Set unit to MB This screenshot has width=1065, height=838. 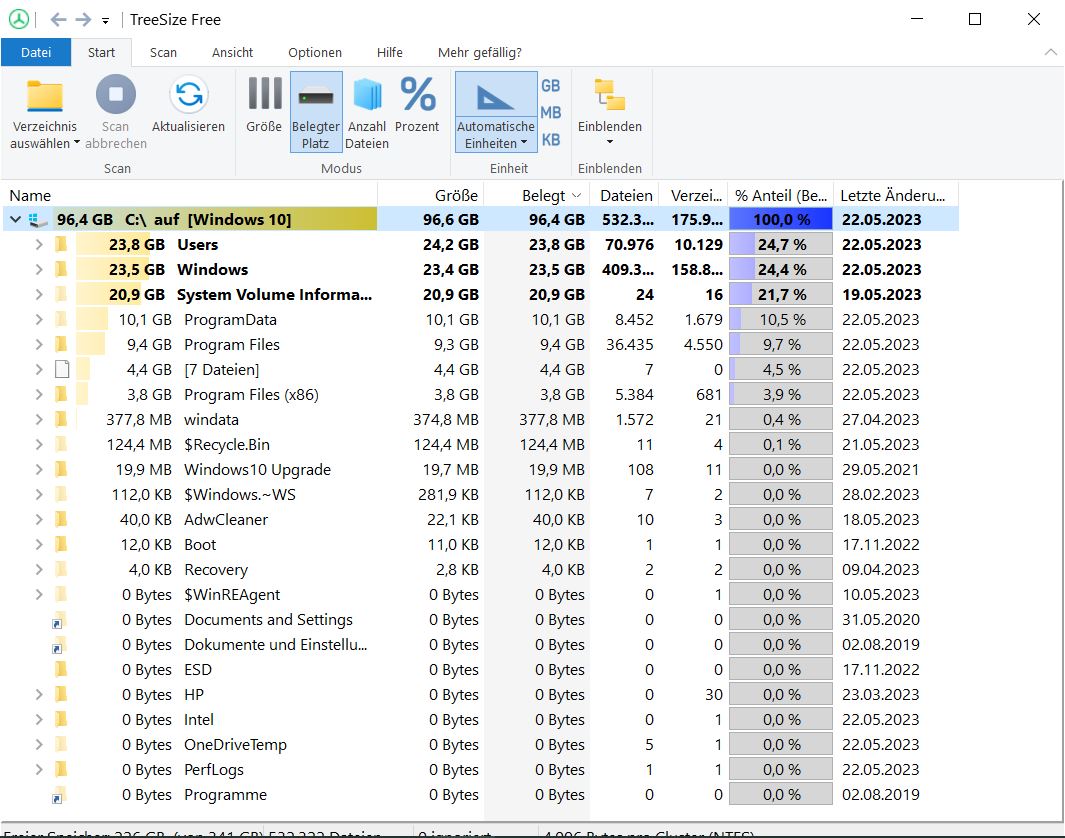tap(551, 113)
